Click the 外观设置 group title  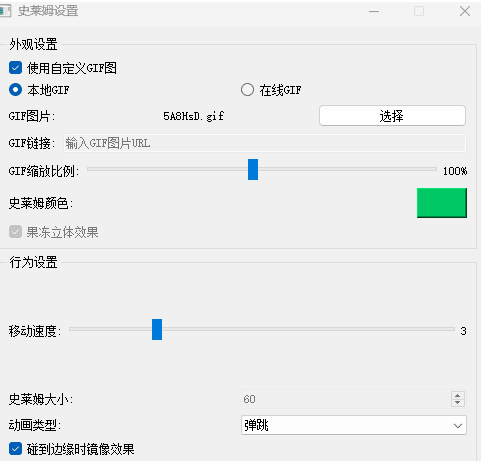click(33, 44)
